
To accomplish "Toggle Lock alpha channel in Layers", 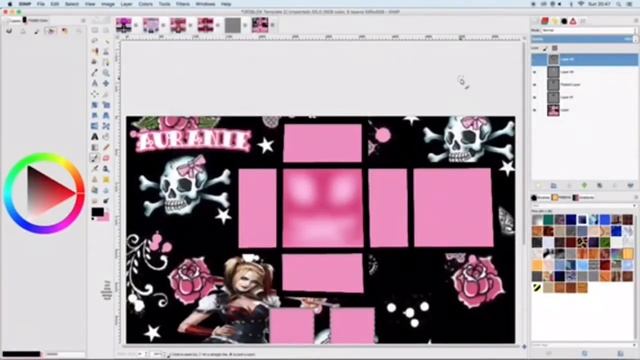I will 554,48.
